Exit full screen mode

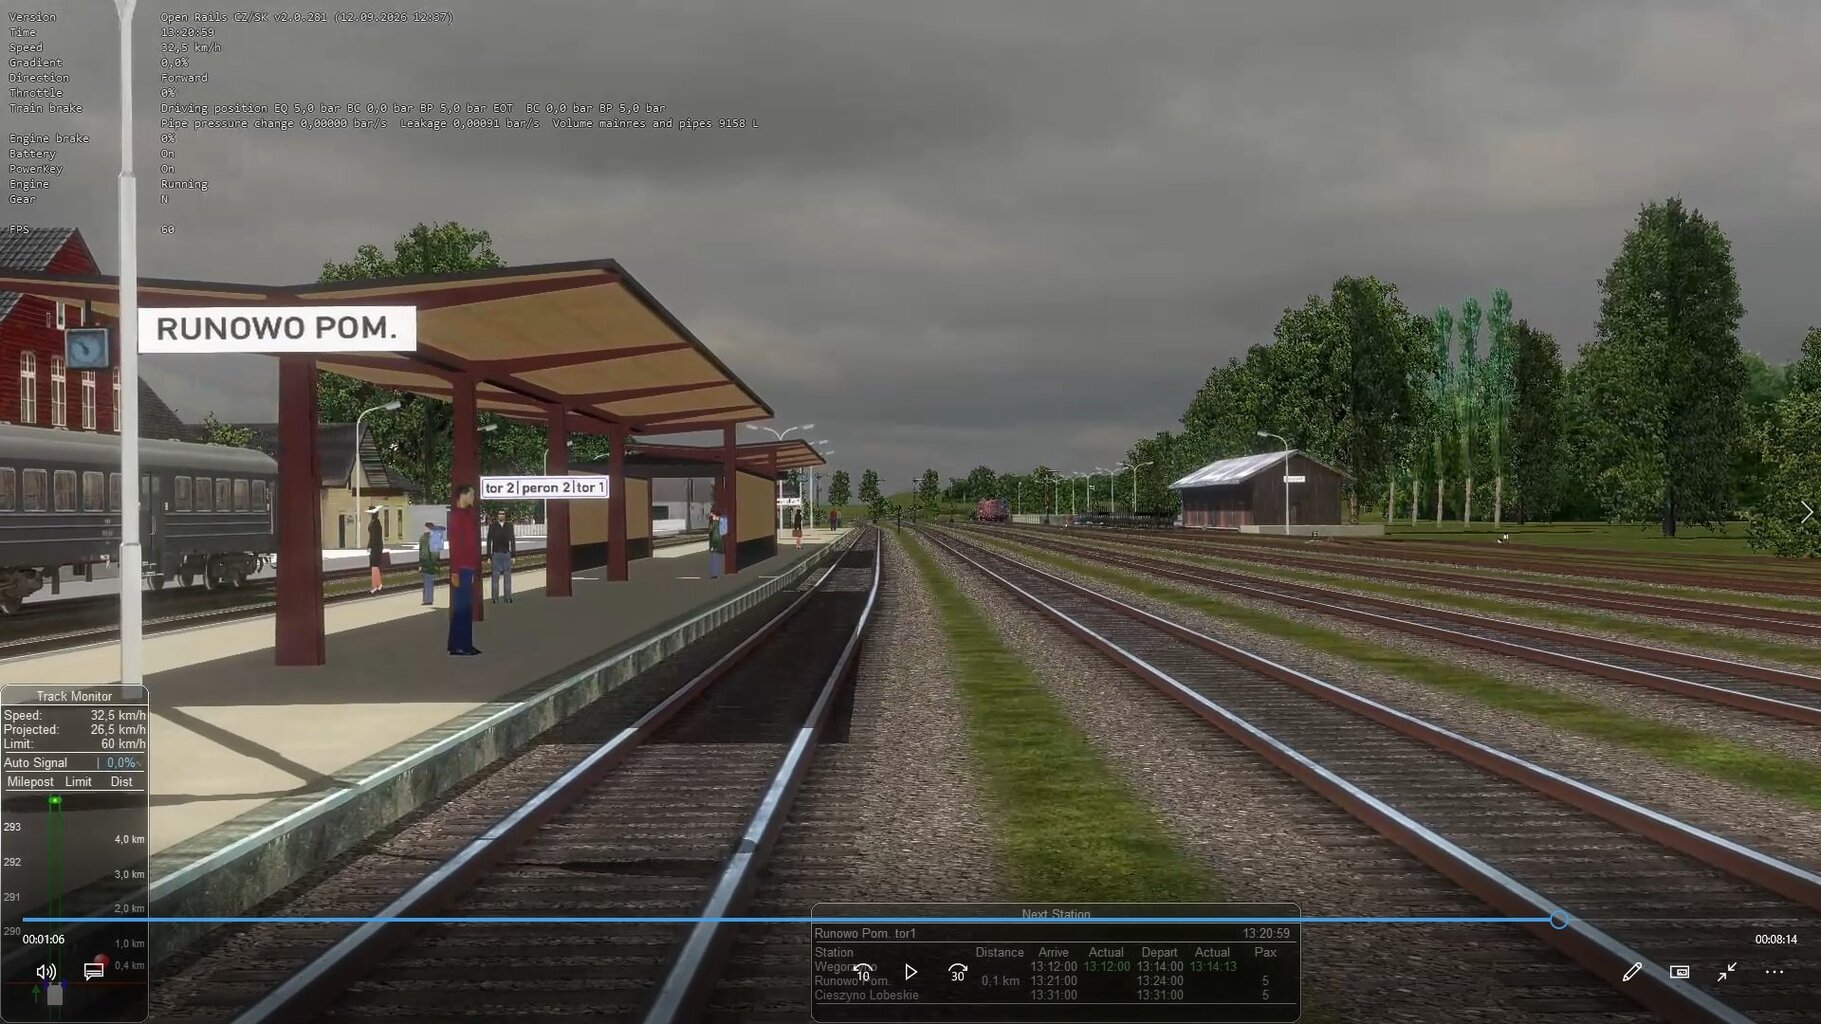pos(1726,972)
